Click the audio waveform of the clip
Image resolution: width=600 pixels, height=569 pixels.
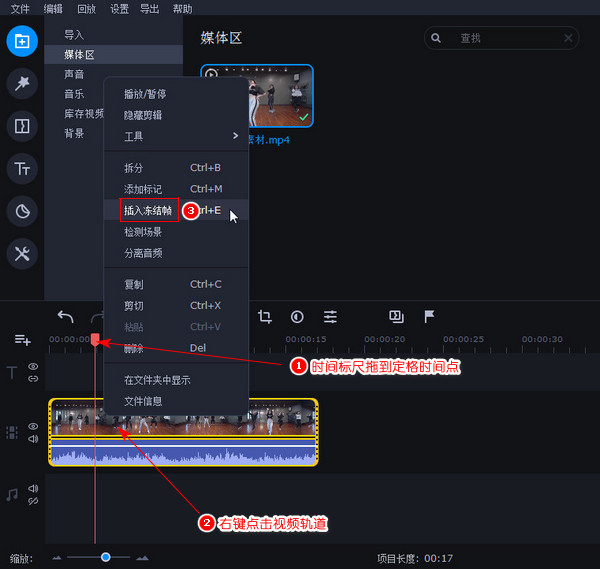point(183,452)
